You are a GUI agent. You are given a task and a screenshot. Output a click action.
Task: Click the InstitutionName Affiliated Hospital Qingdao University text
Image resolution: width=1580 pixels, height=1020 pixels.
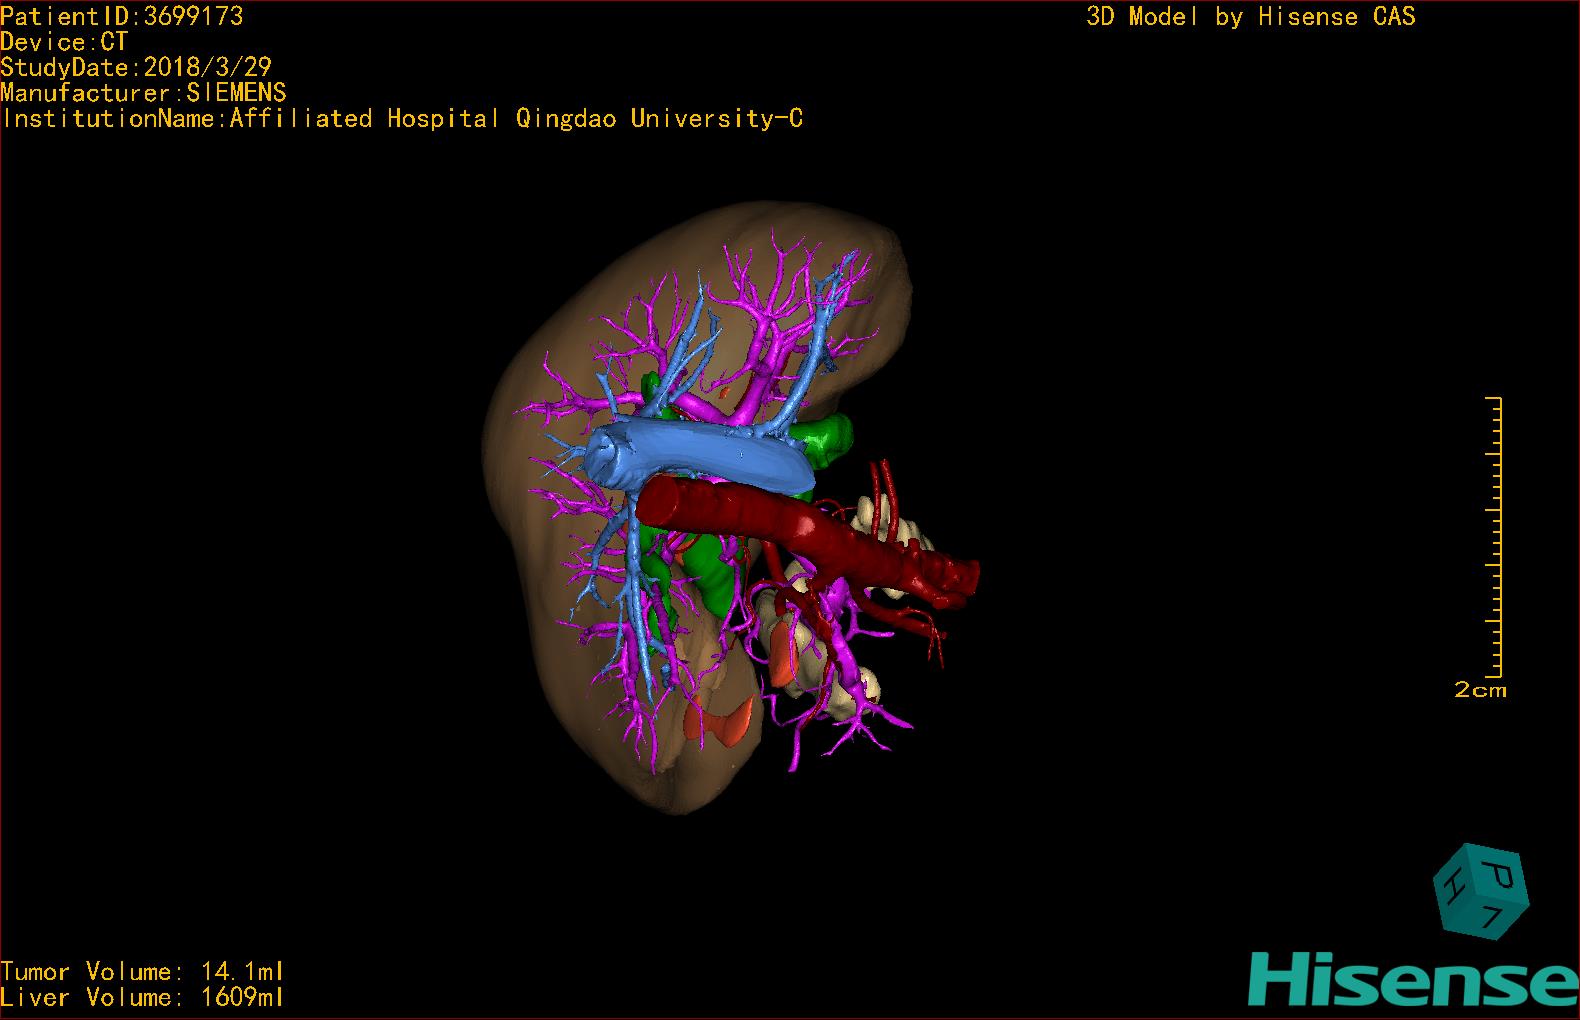402,119
